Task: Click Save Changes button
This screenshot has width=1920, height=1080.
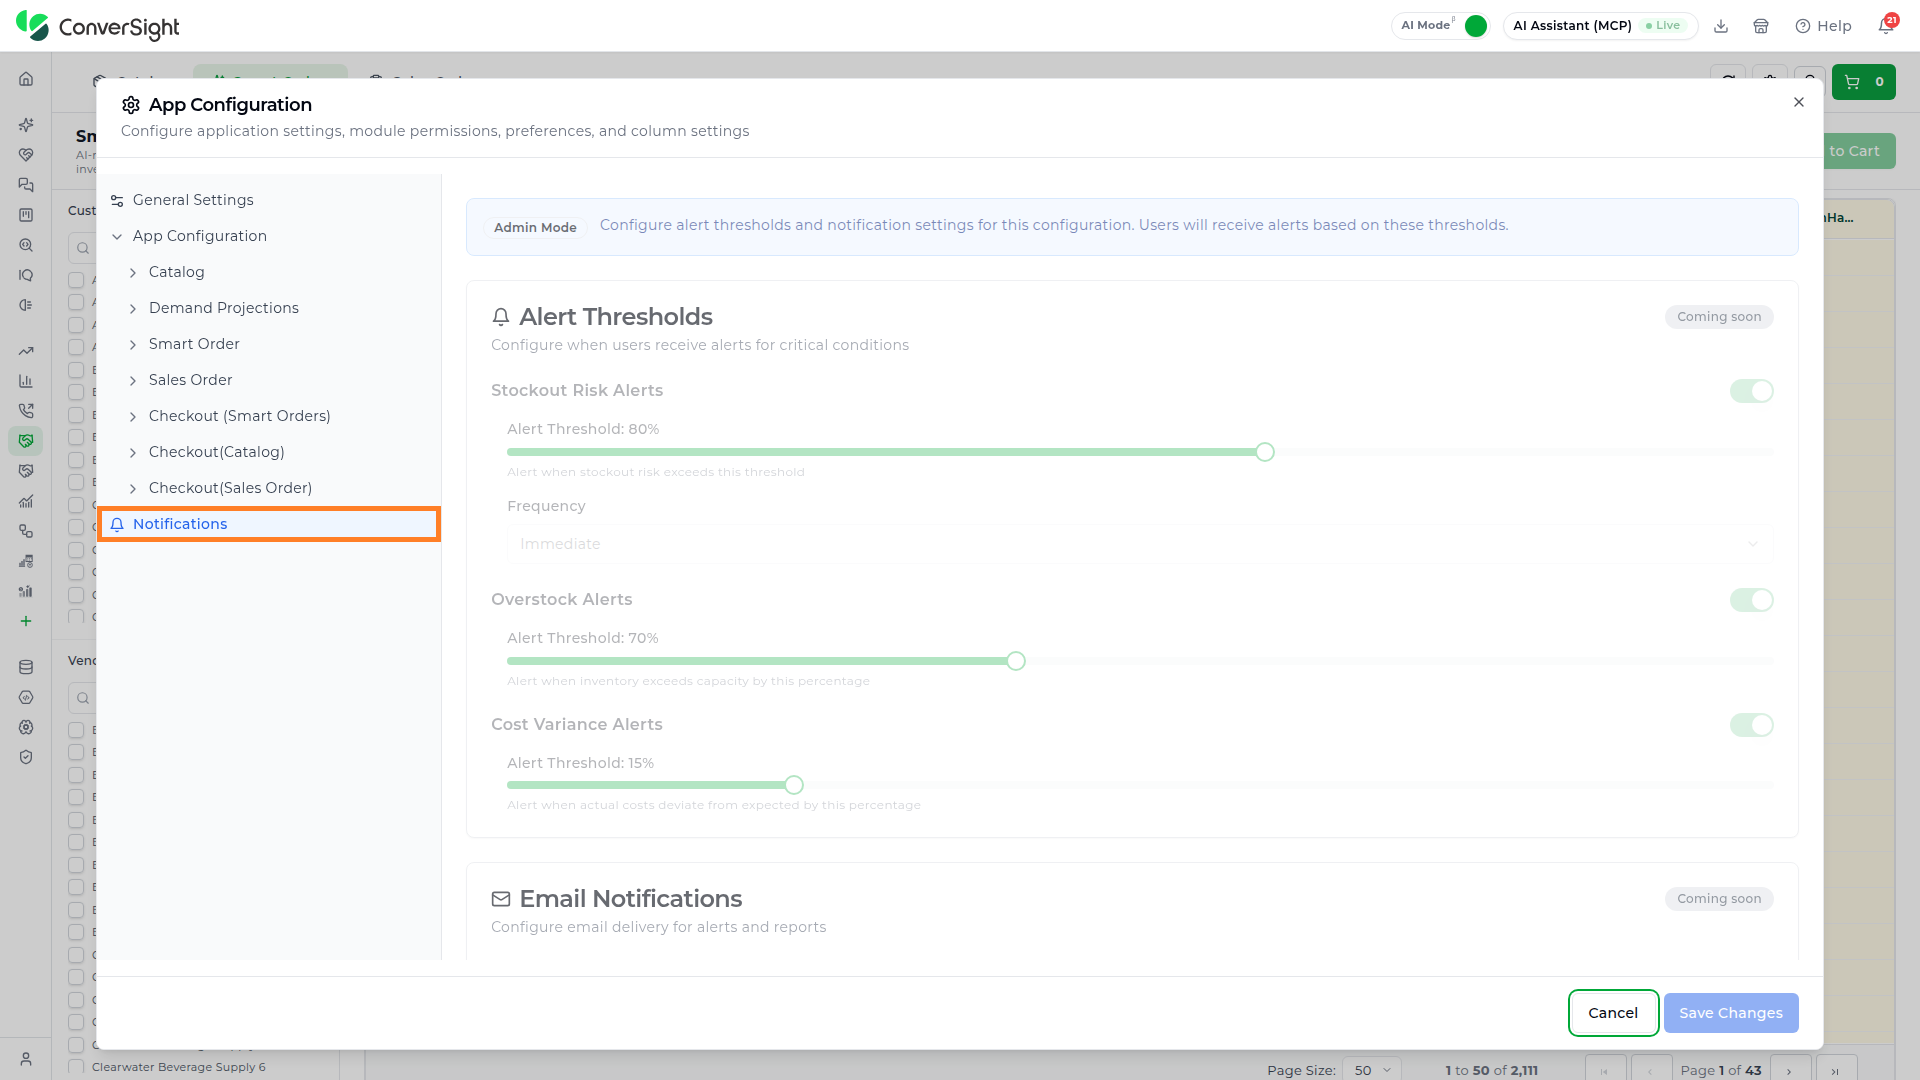Action: tap(1731, 1013)
